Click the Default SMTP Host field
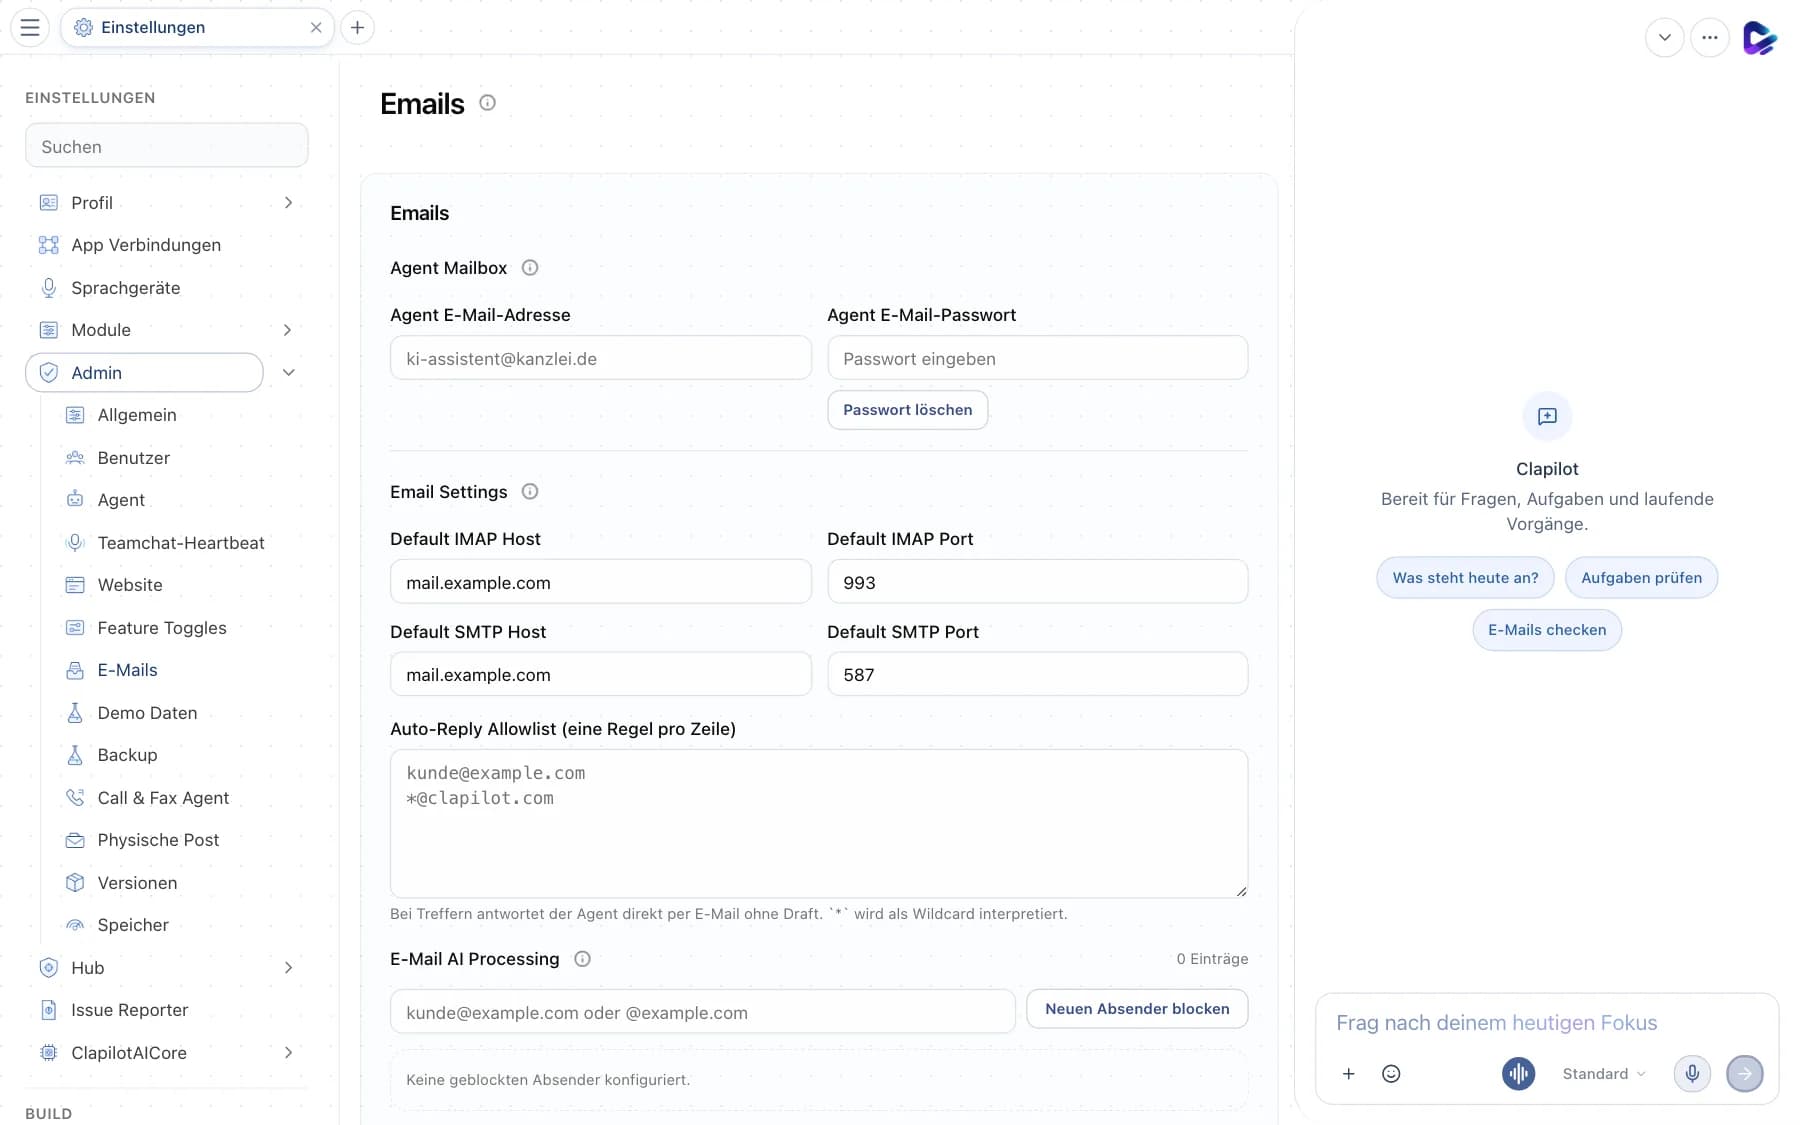The height and width of the screenshot is (1125, 1800). 600,674
